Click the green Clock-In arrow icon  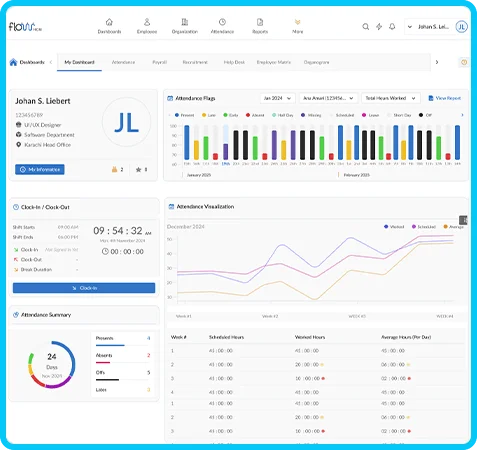(x=16, y=250)
